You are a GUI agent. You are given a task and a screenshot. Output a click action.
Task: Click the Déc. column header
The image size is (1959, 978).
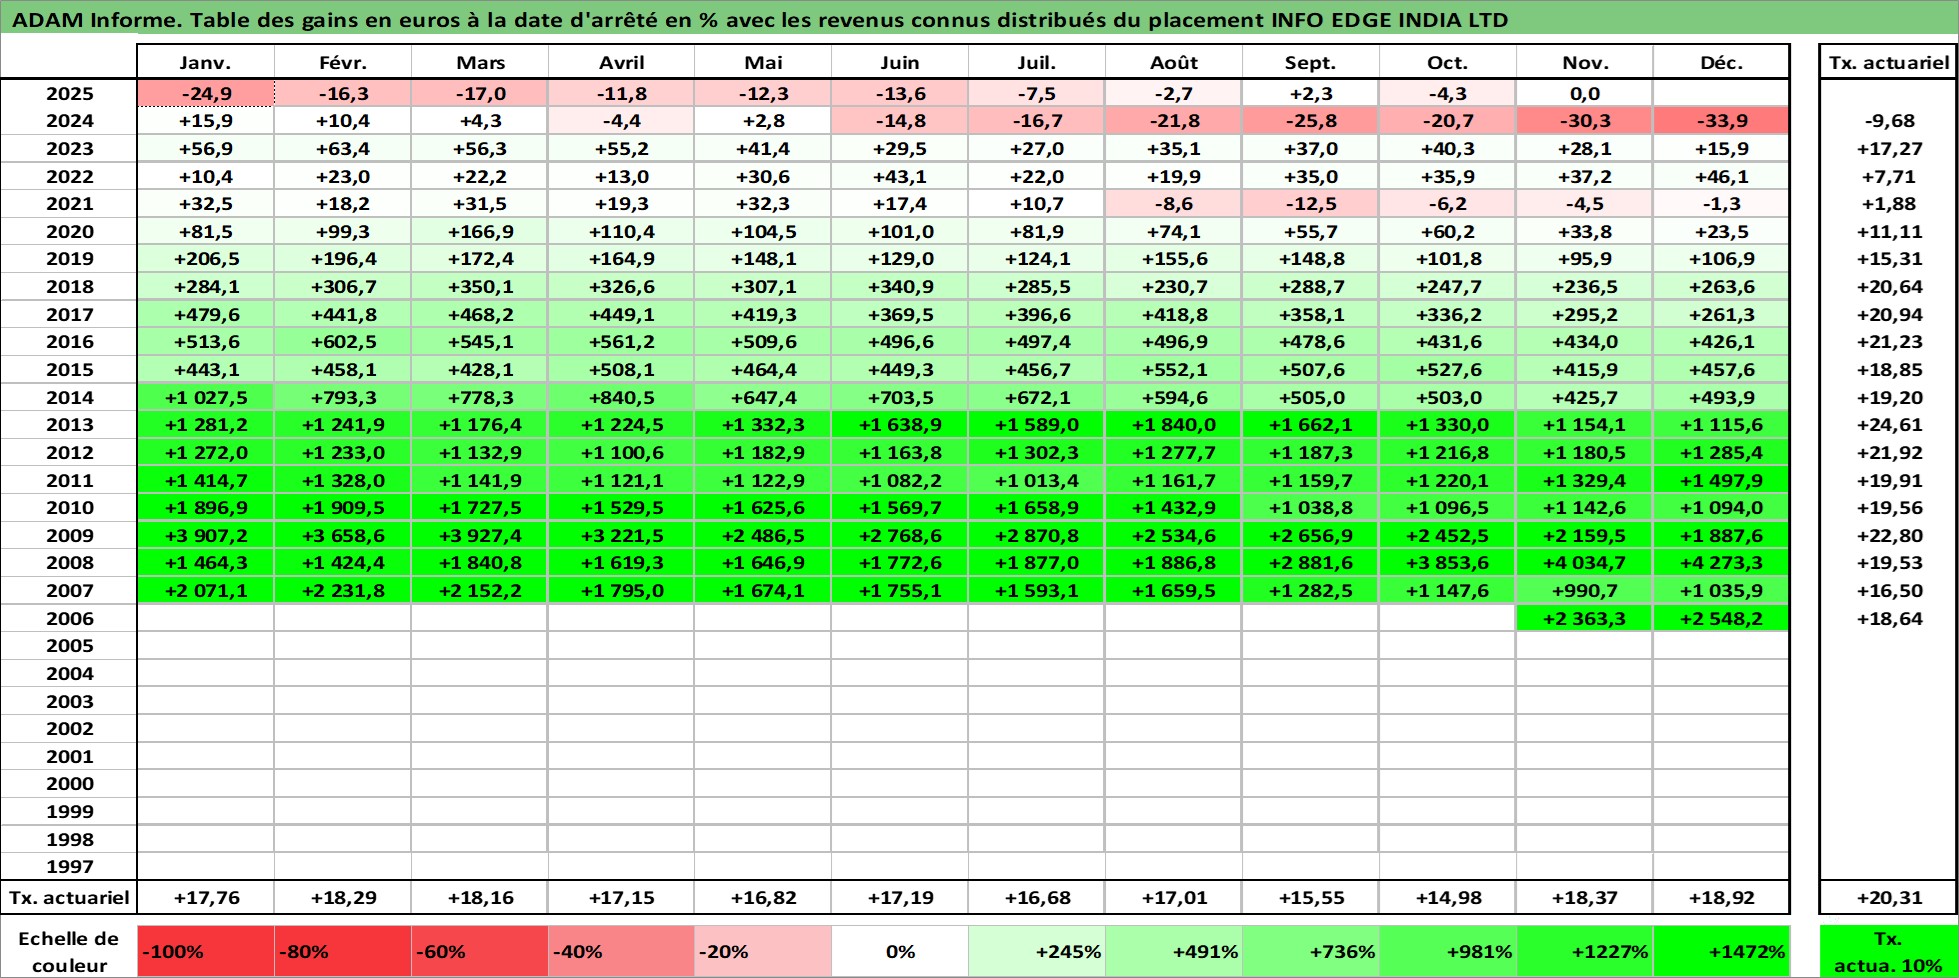[x=1721, y=62]
